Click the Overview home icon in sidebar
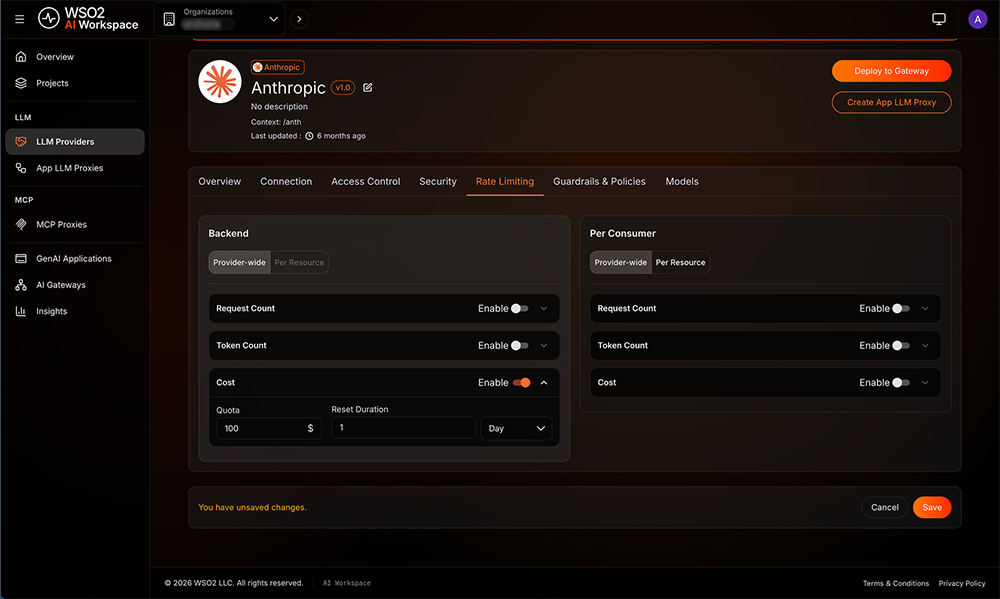The height and width of the screenshot is (599, 1000). (x=21, y=57)
